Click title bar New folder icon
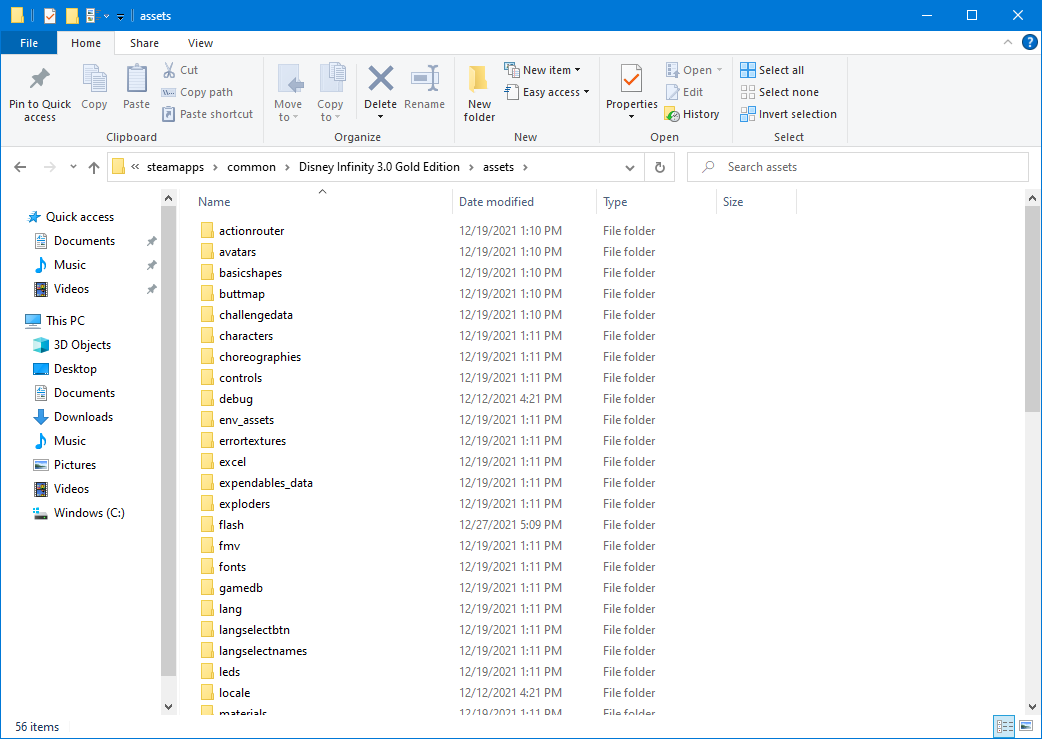The height and width of the screenshot is (739, 1042). tap(72, 15)
